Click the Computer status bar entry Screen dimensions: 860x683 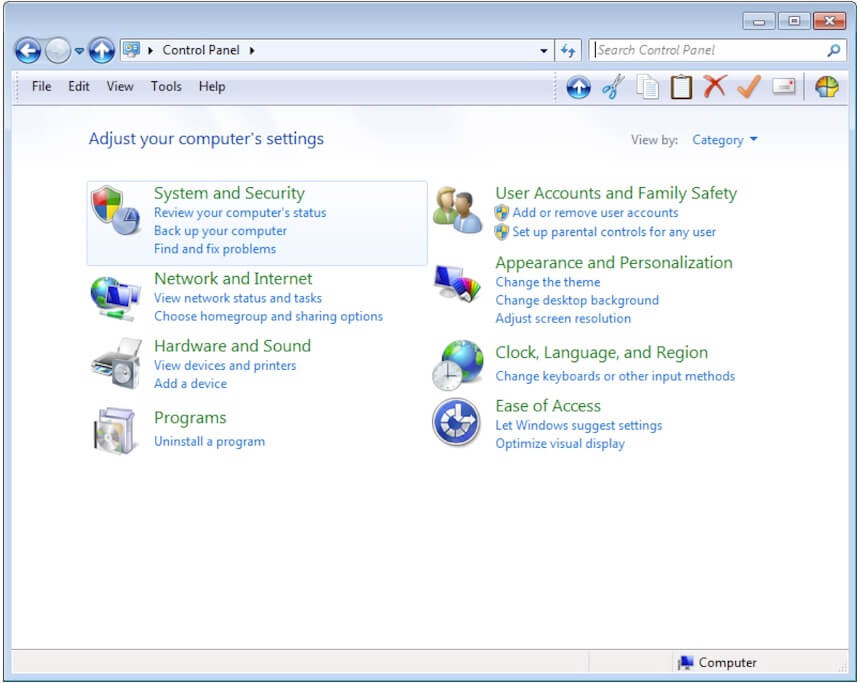(x=718, y=663)
